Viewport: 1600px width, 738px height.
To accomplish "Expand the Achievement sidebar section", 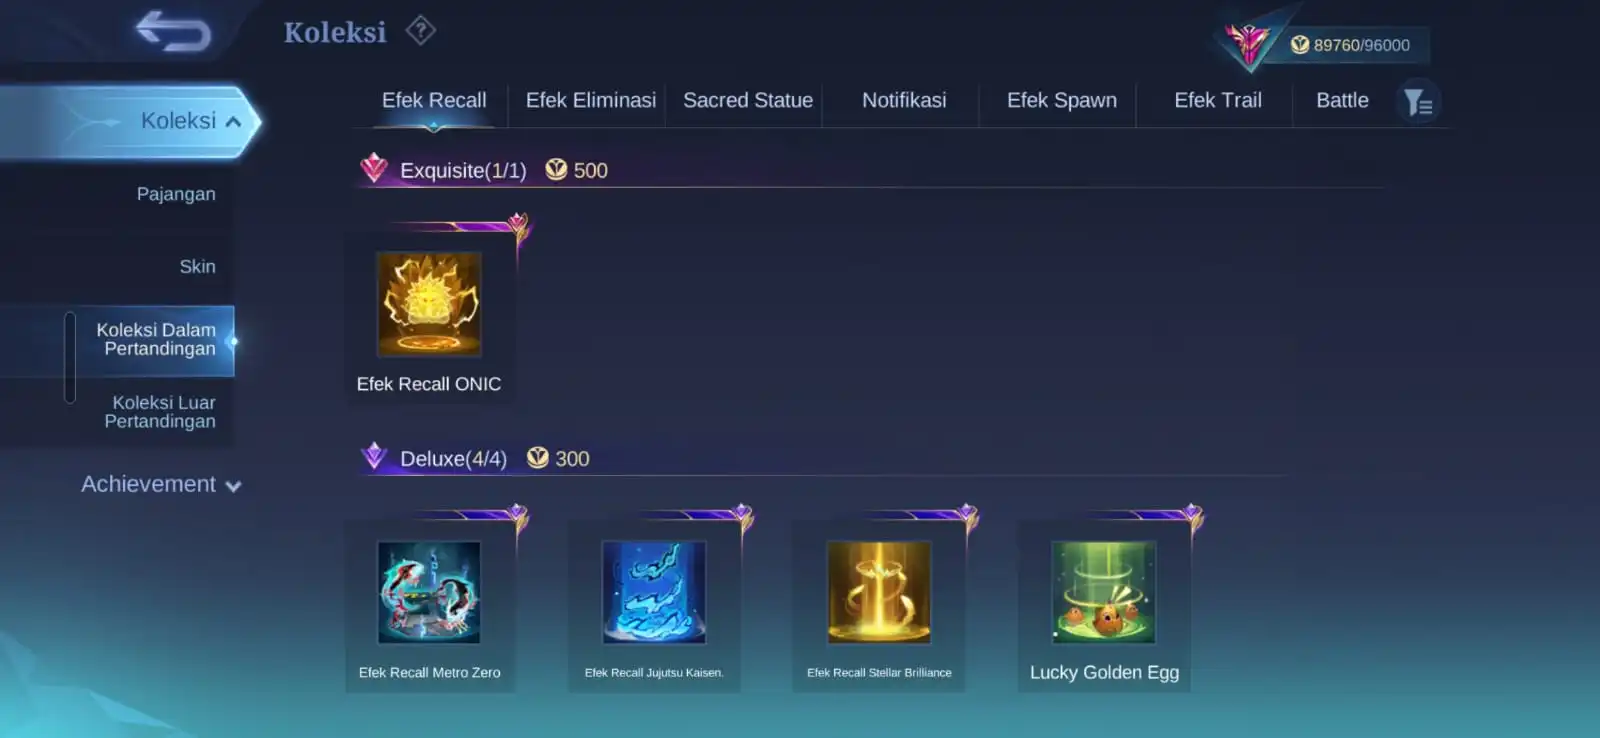I will pyautogui.click(x=161, y=484).
